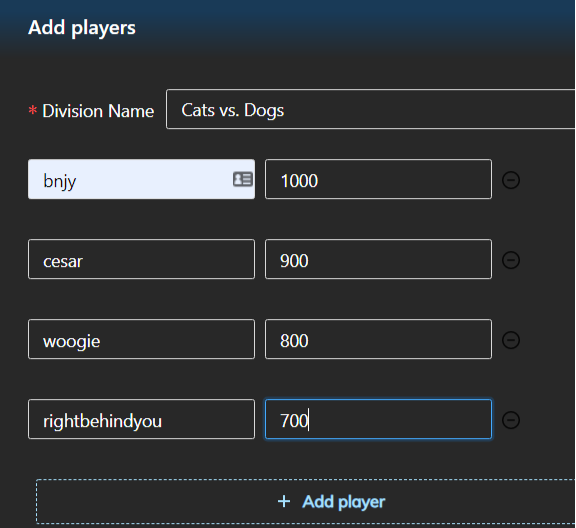576x528 pixels.
Task: Click the bnjy player name field
Action: coord(141,179)
